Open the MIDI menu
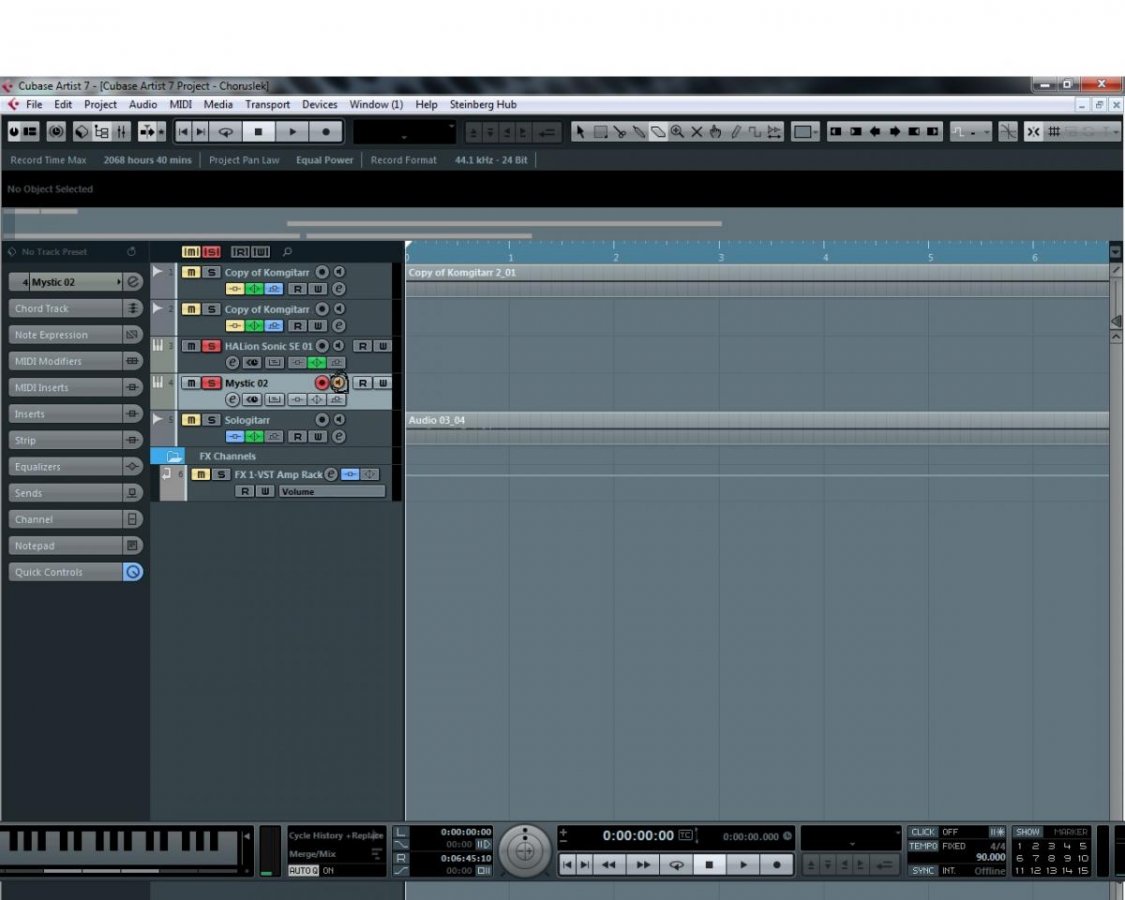This screenshot has width=1125, height=900. tap(180, 105)
